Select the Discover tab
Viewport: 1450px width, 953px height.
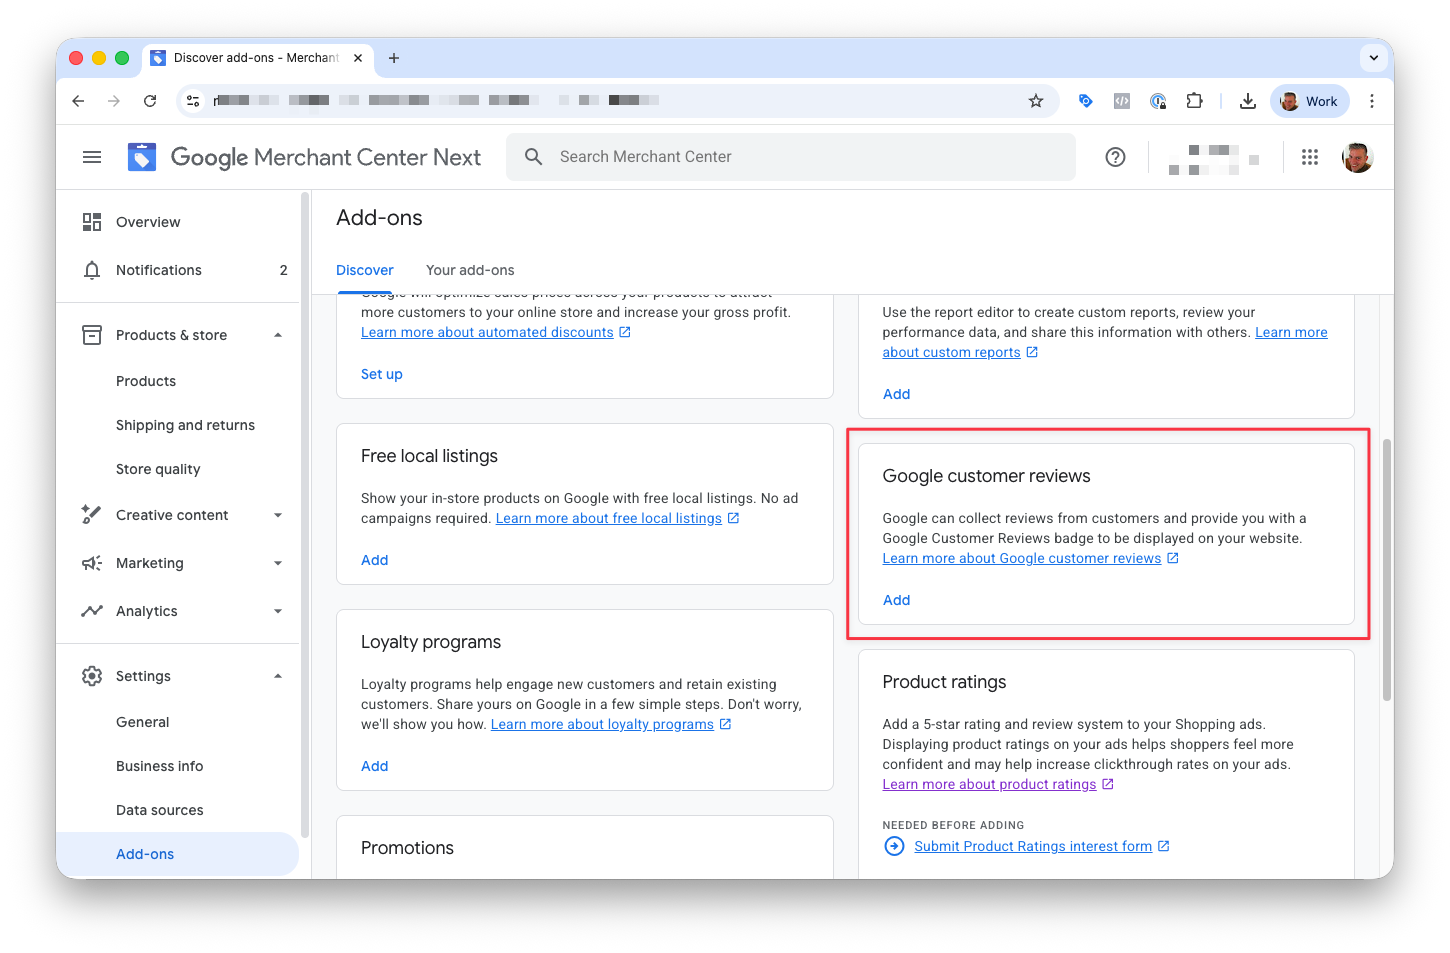coord(364,270)
